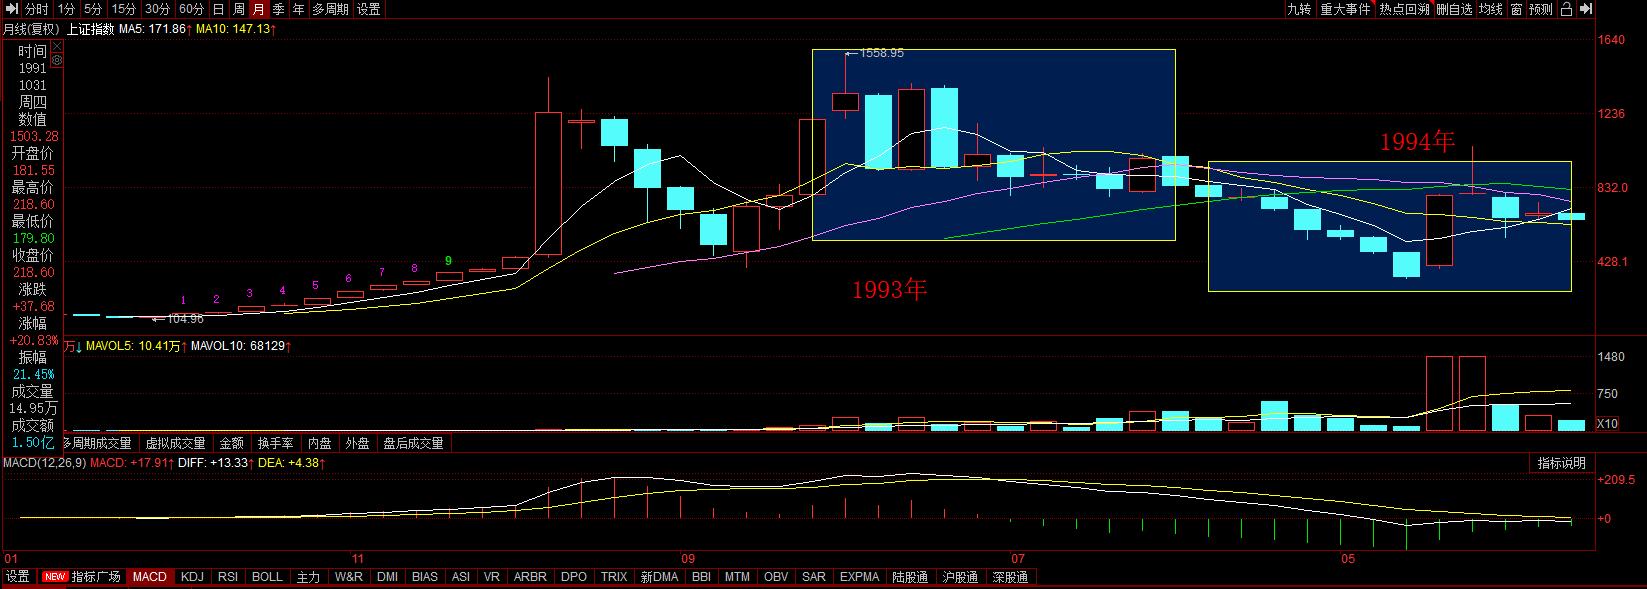The height and width of the screenshot is (589, 1647).
Task: Select the VR indicator tab
Action: 491,577
